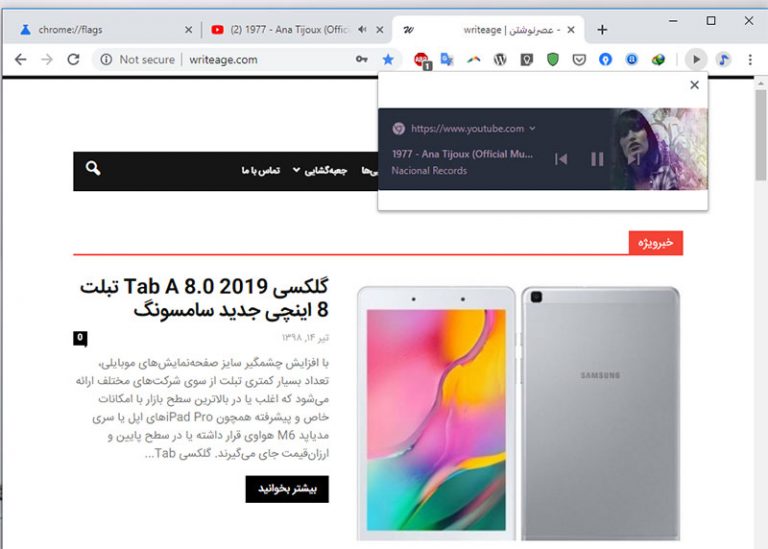Screen dimensions: 768x549
Task: Click the green shield extension icon
Action: click(x=553, y=60)
